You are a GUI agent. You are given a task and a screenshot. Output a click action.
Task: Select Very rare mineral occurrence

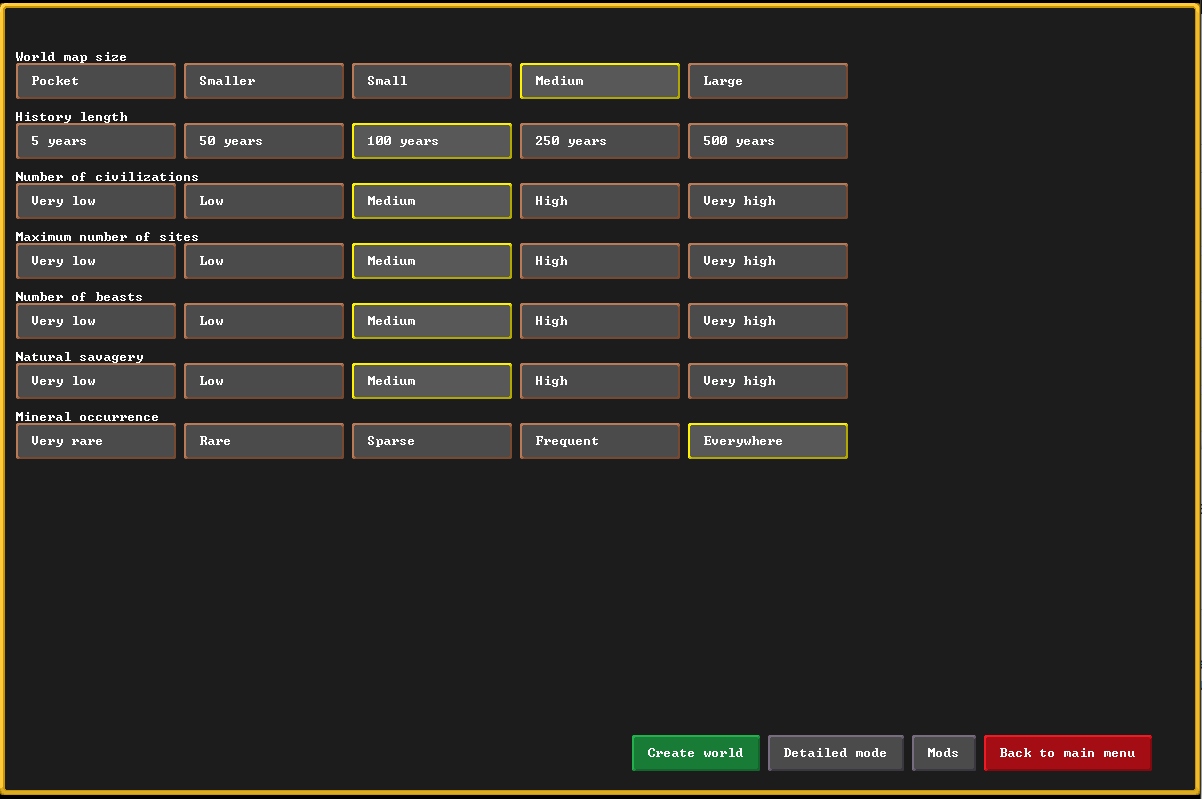(96, 441)
